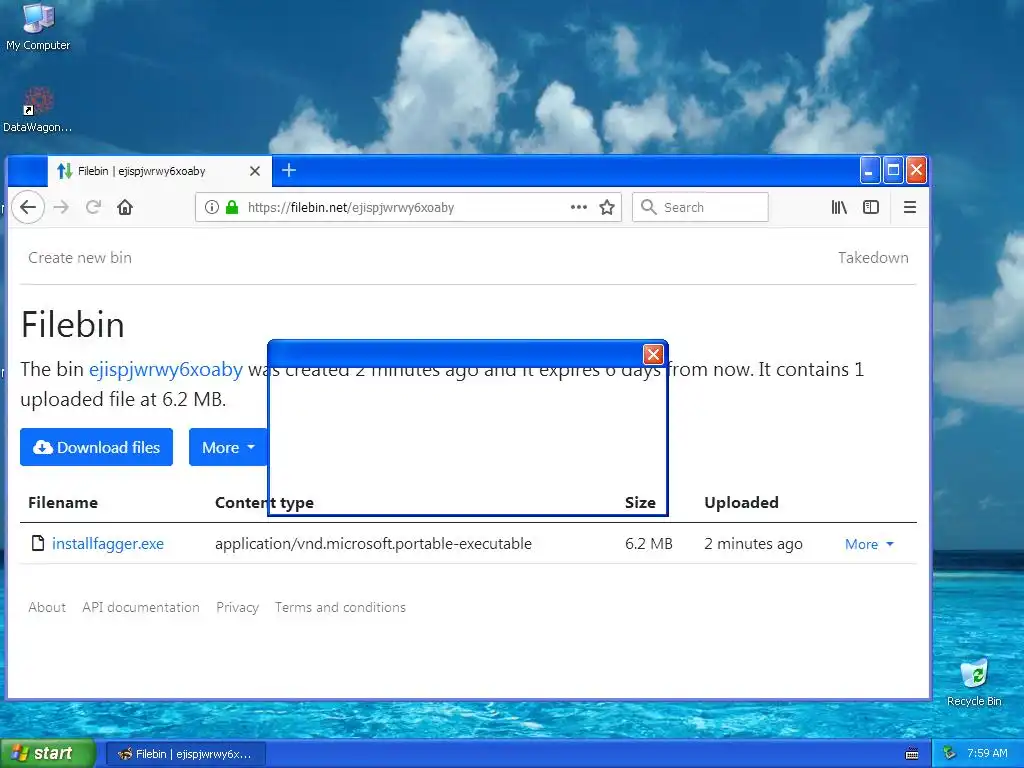Image resolution: width=1024 pixels, height=768 pixels.
Task: Open the Library icon in toolbar
Action: tap(839, 208)
